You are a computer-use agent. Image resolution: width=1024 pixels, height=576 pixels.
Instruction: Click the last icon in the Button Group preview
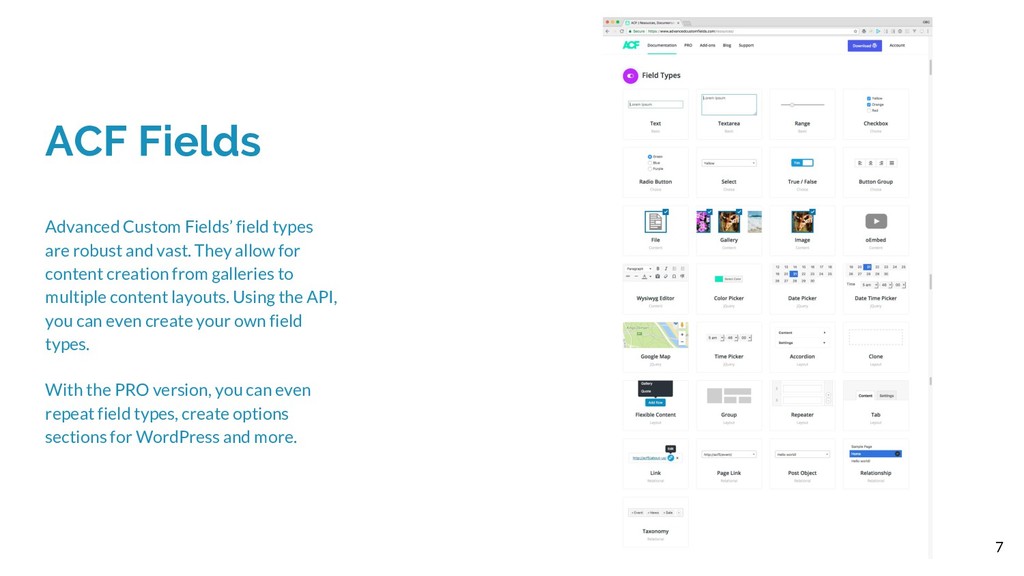891,163
